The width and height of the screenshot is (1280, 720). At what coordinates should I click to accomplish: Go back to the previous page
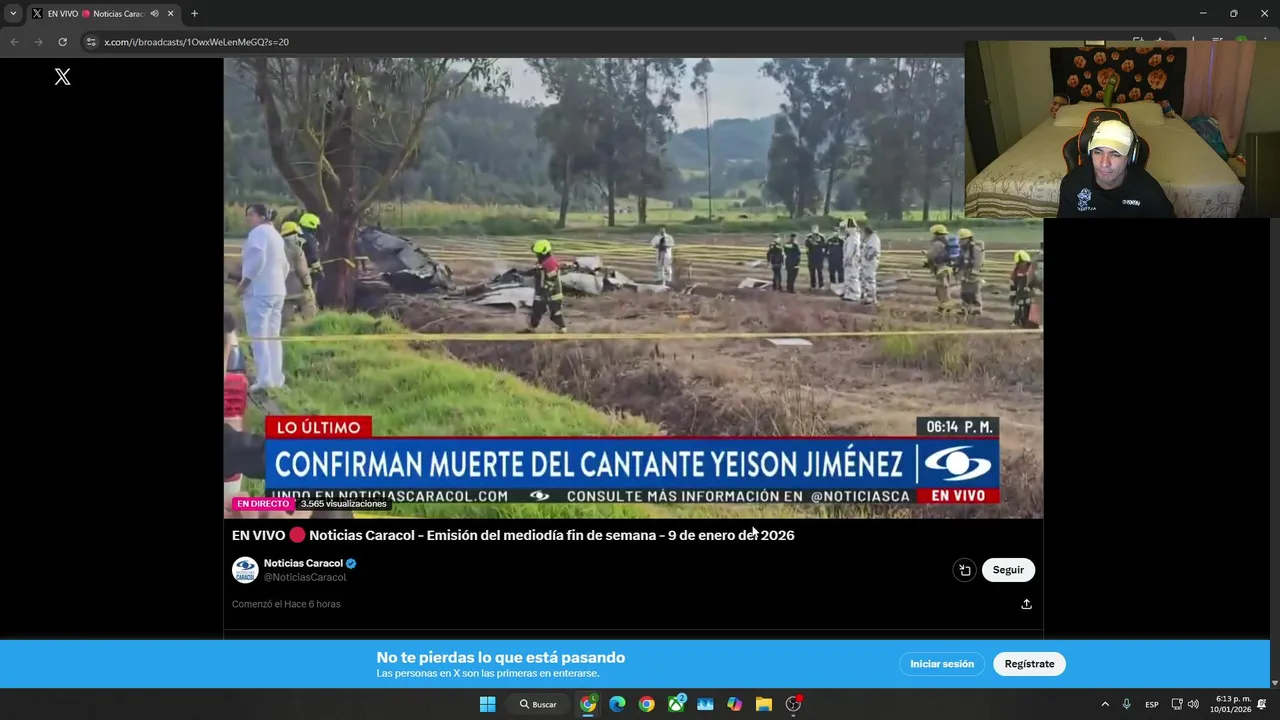click(x=14, y=42)
